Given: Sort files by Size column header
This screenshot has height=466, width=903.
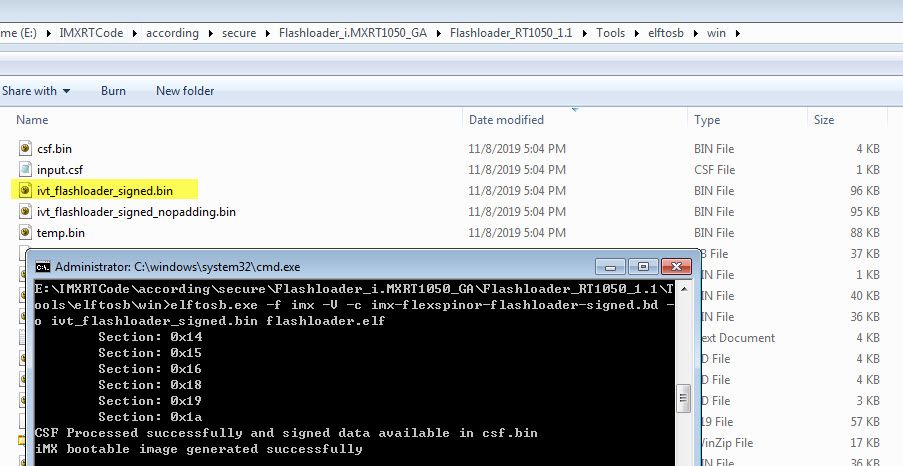Looking at the screenshot, I should pos(824,120).
